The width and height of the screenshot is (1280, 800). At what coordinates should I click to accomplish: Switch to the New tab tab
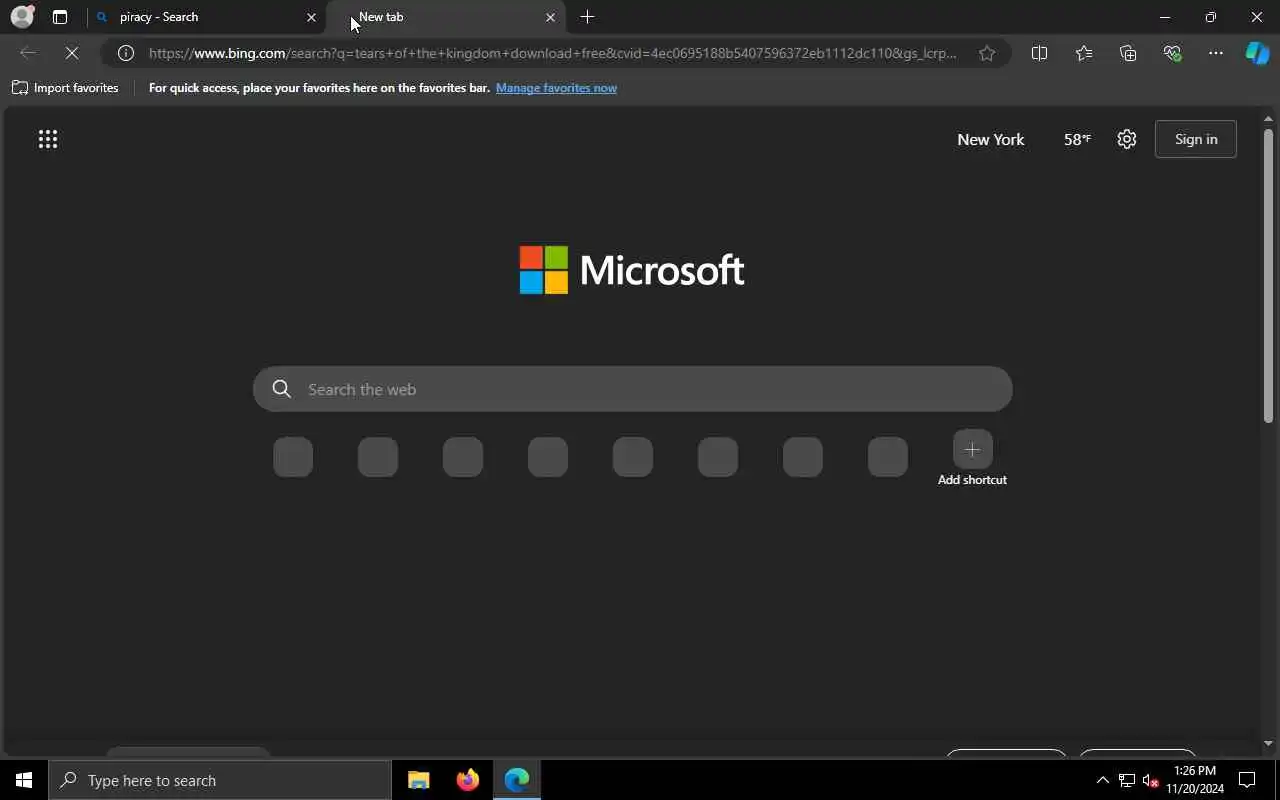[x=446, y=17]
